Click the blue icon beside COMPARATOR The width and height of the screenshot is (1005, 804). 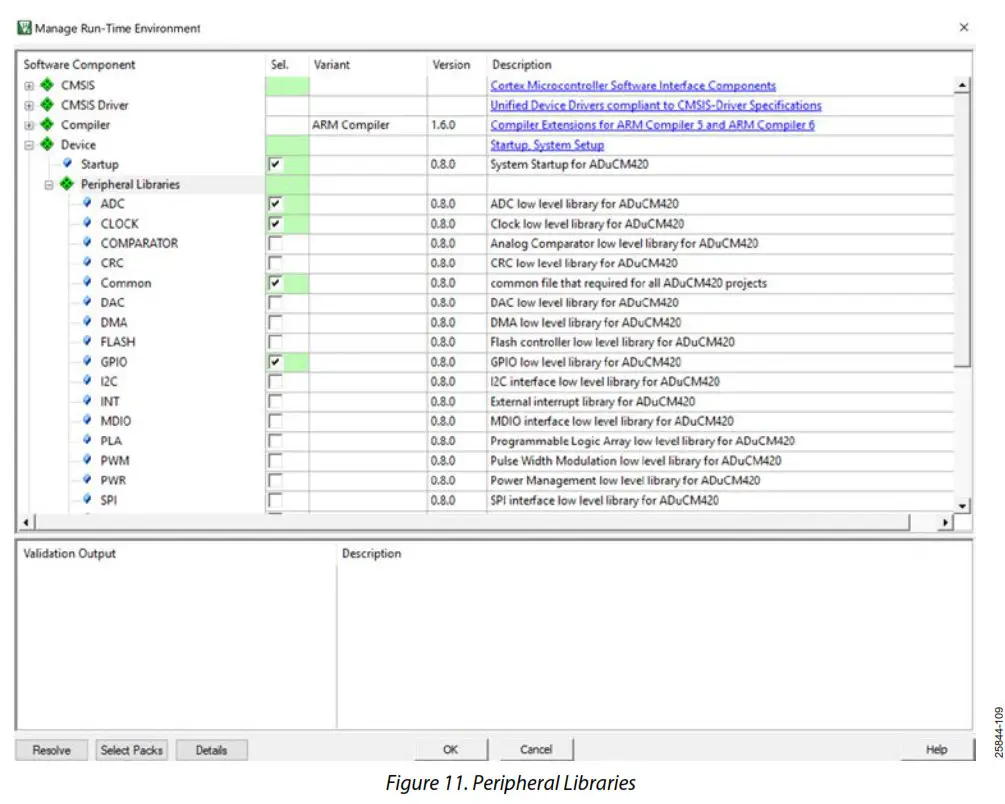coord(88,243)
